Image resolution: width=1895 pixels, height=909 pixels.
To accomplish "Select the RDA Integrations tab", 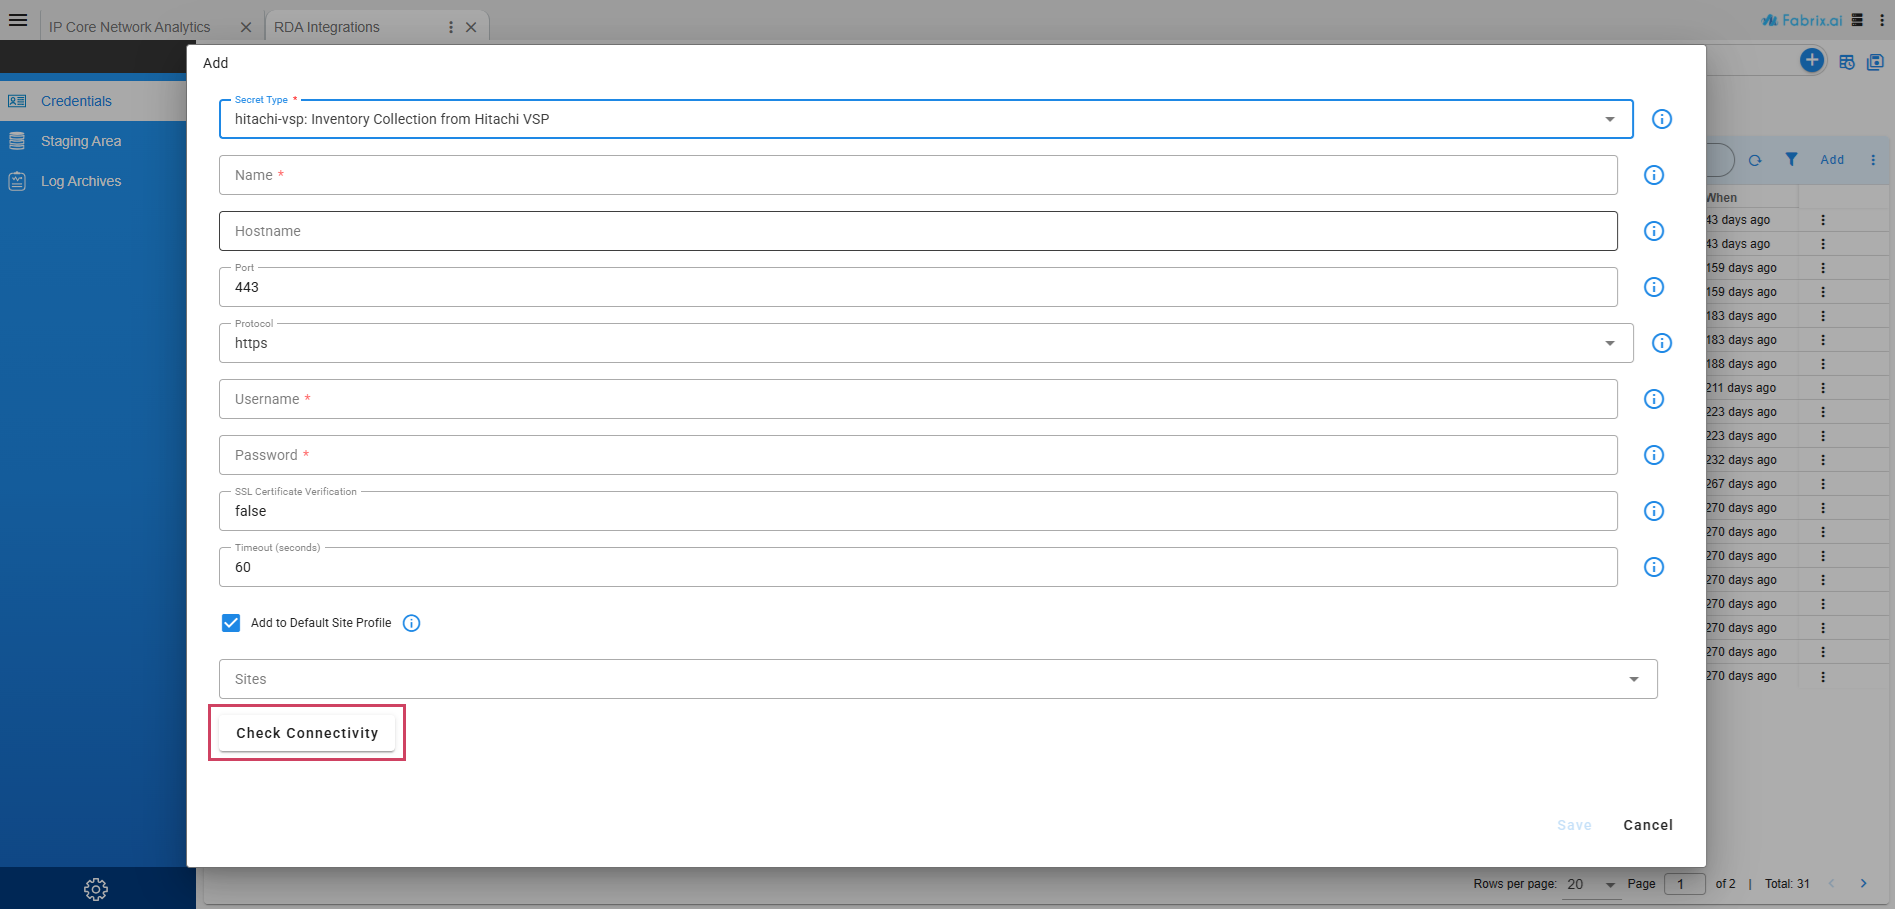I will coord(327,27).
